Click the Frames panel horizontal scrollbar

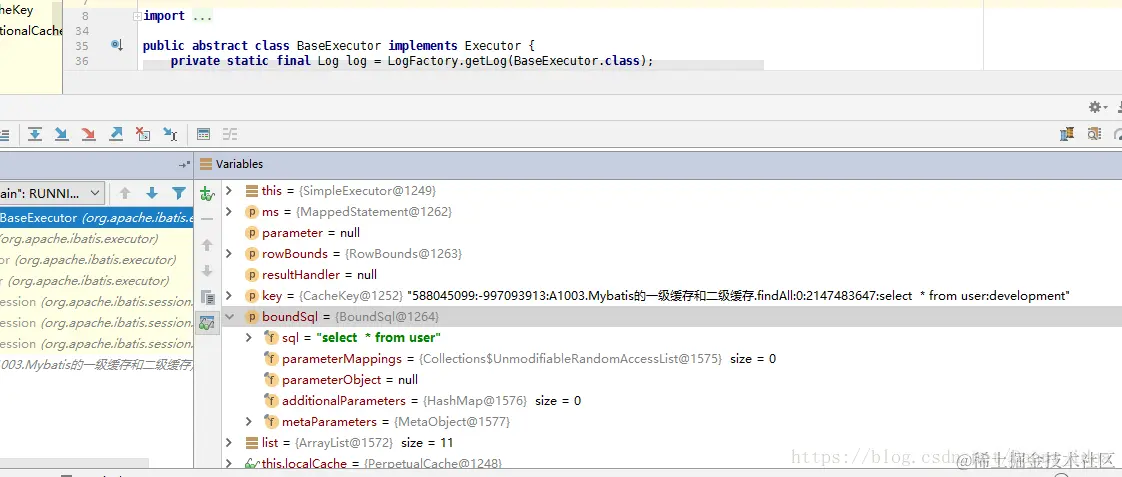[x=74, y=463]
